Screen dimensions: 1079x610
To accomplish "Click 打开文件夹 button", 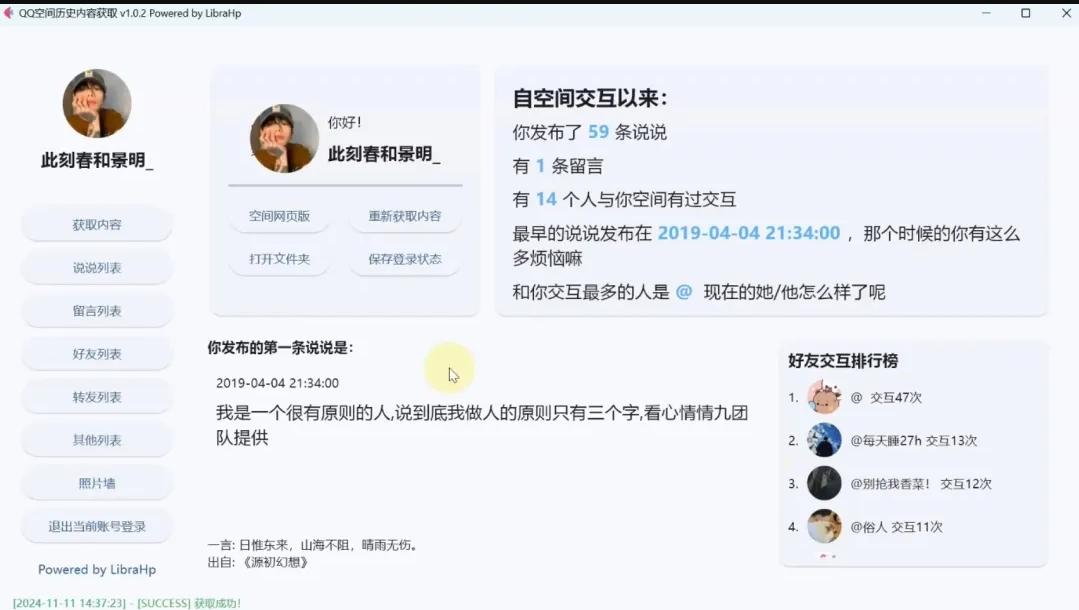I will point(279,259).
